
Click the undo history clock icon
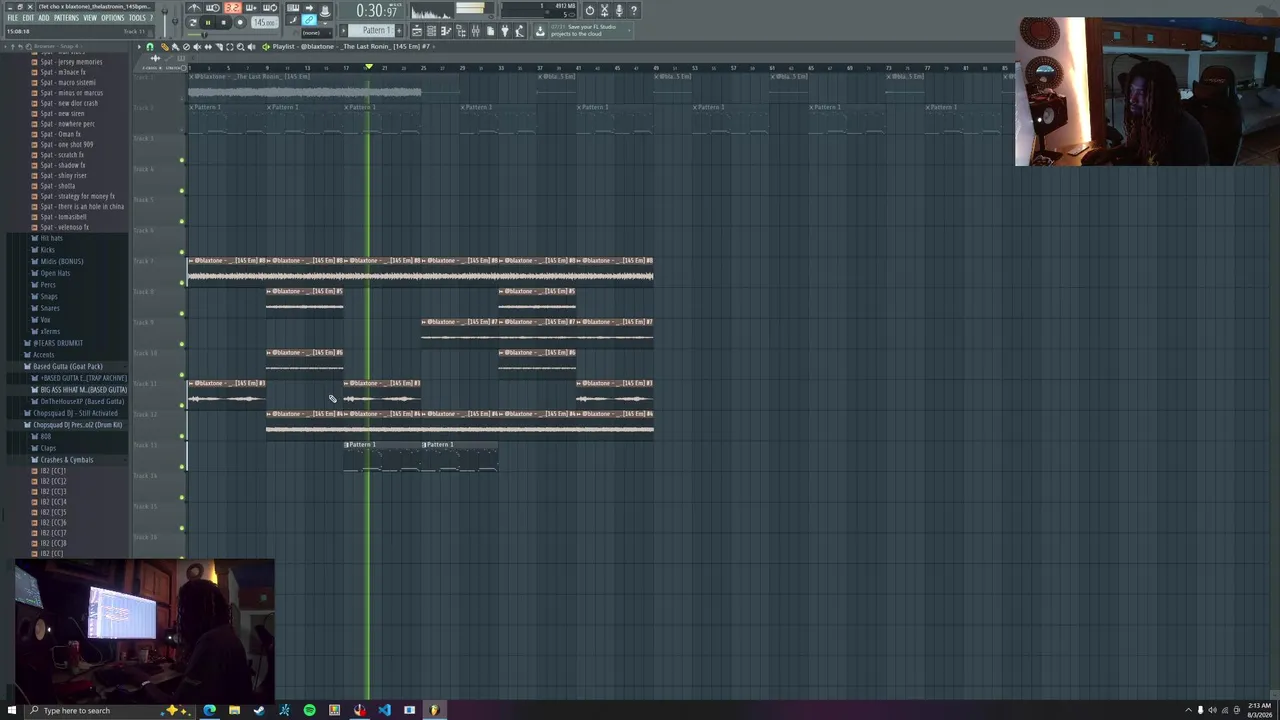pos(590,10)
